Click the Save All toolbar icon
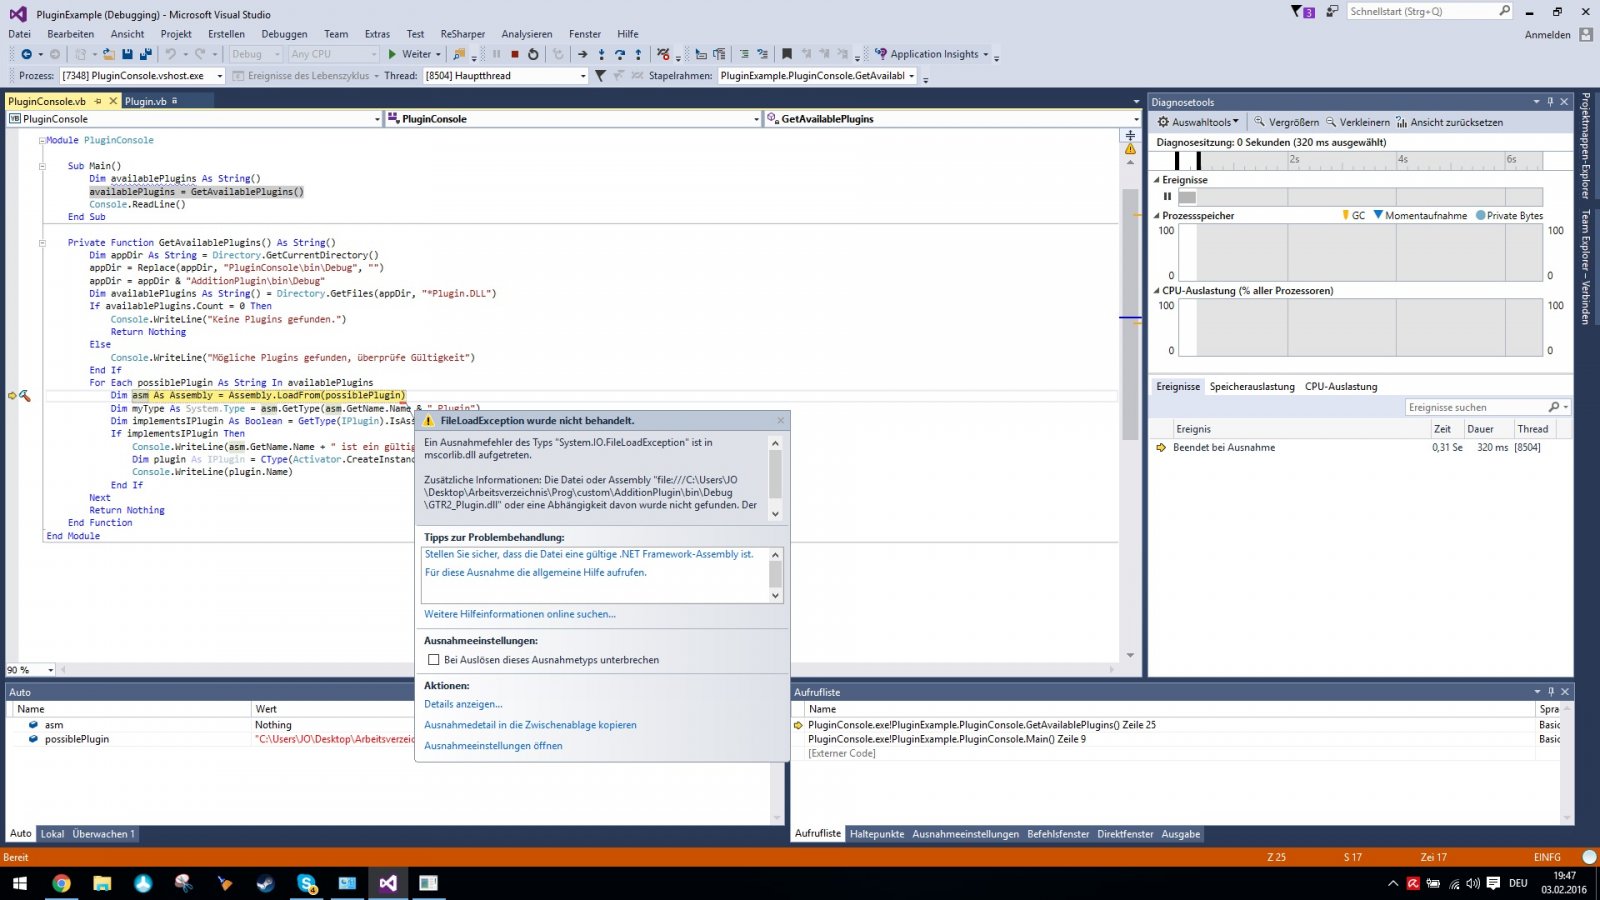Image resolution: width=1600 pixels, height=900 pixels. click(x=145, y=54)
